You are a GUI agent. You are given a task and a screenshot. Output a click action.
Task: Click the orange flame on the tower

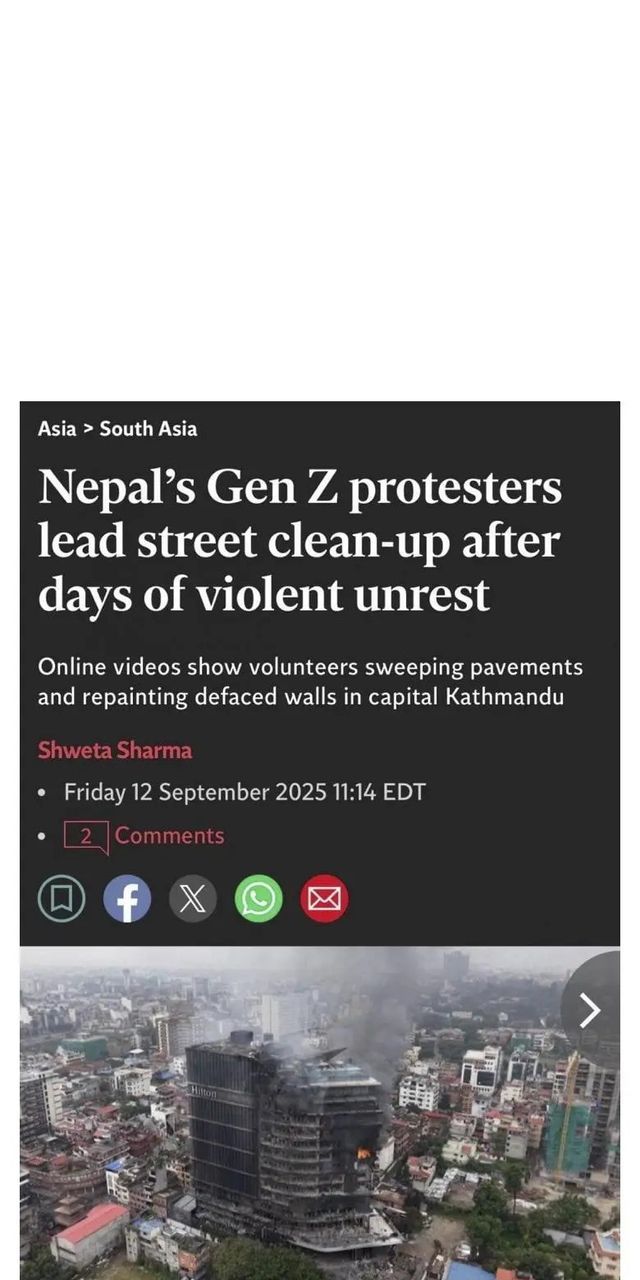(363, 1153)
